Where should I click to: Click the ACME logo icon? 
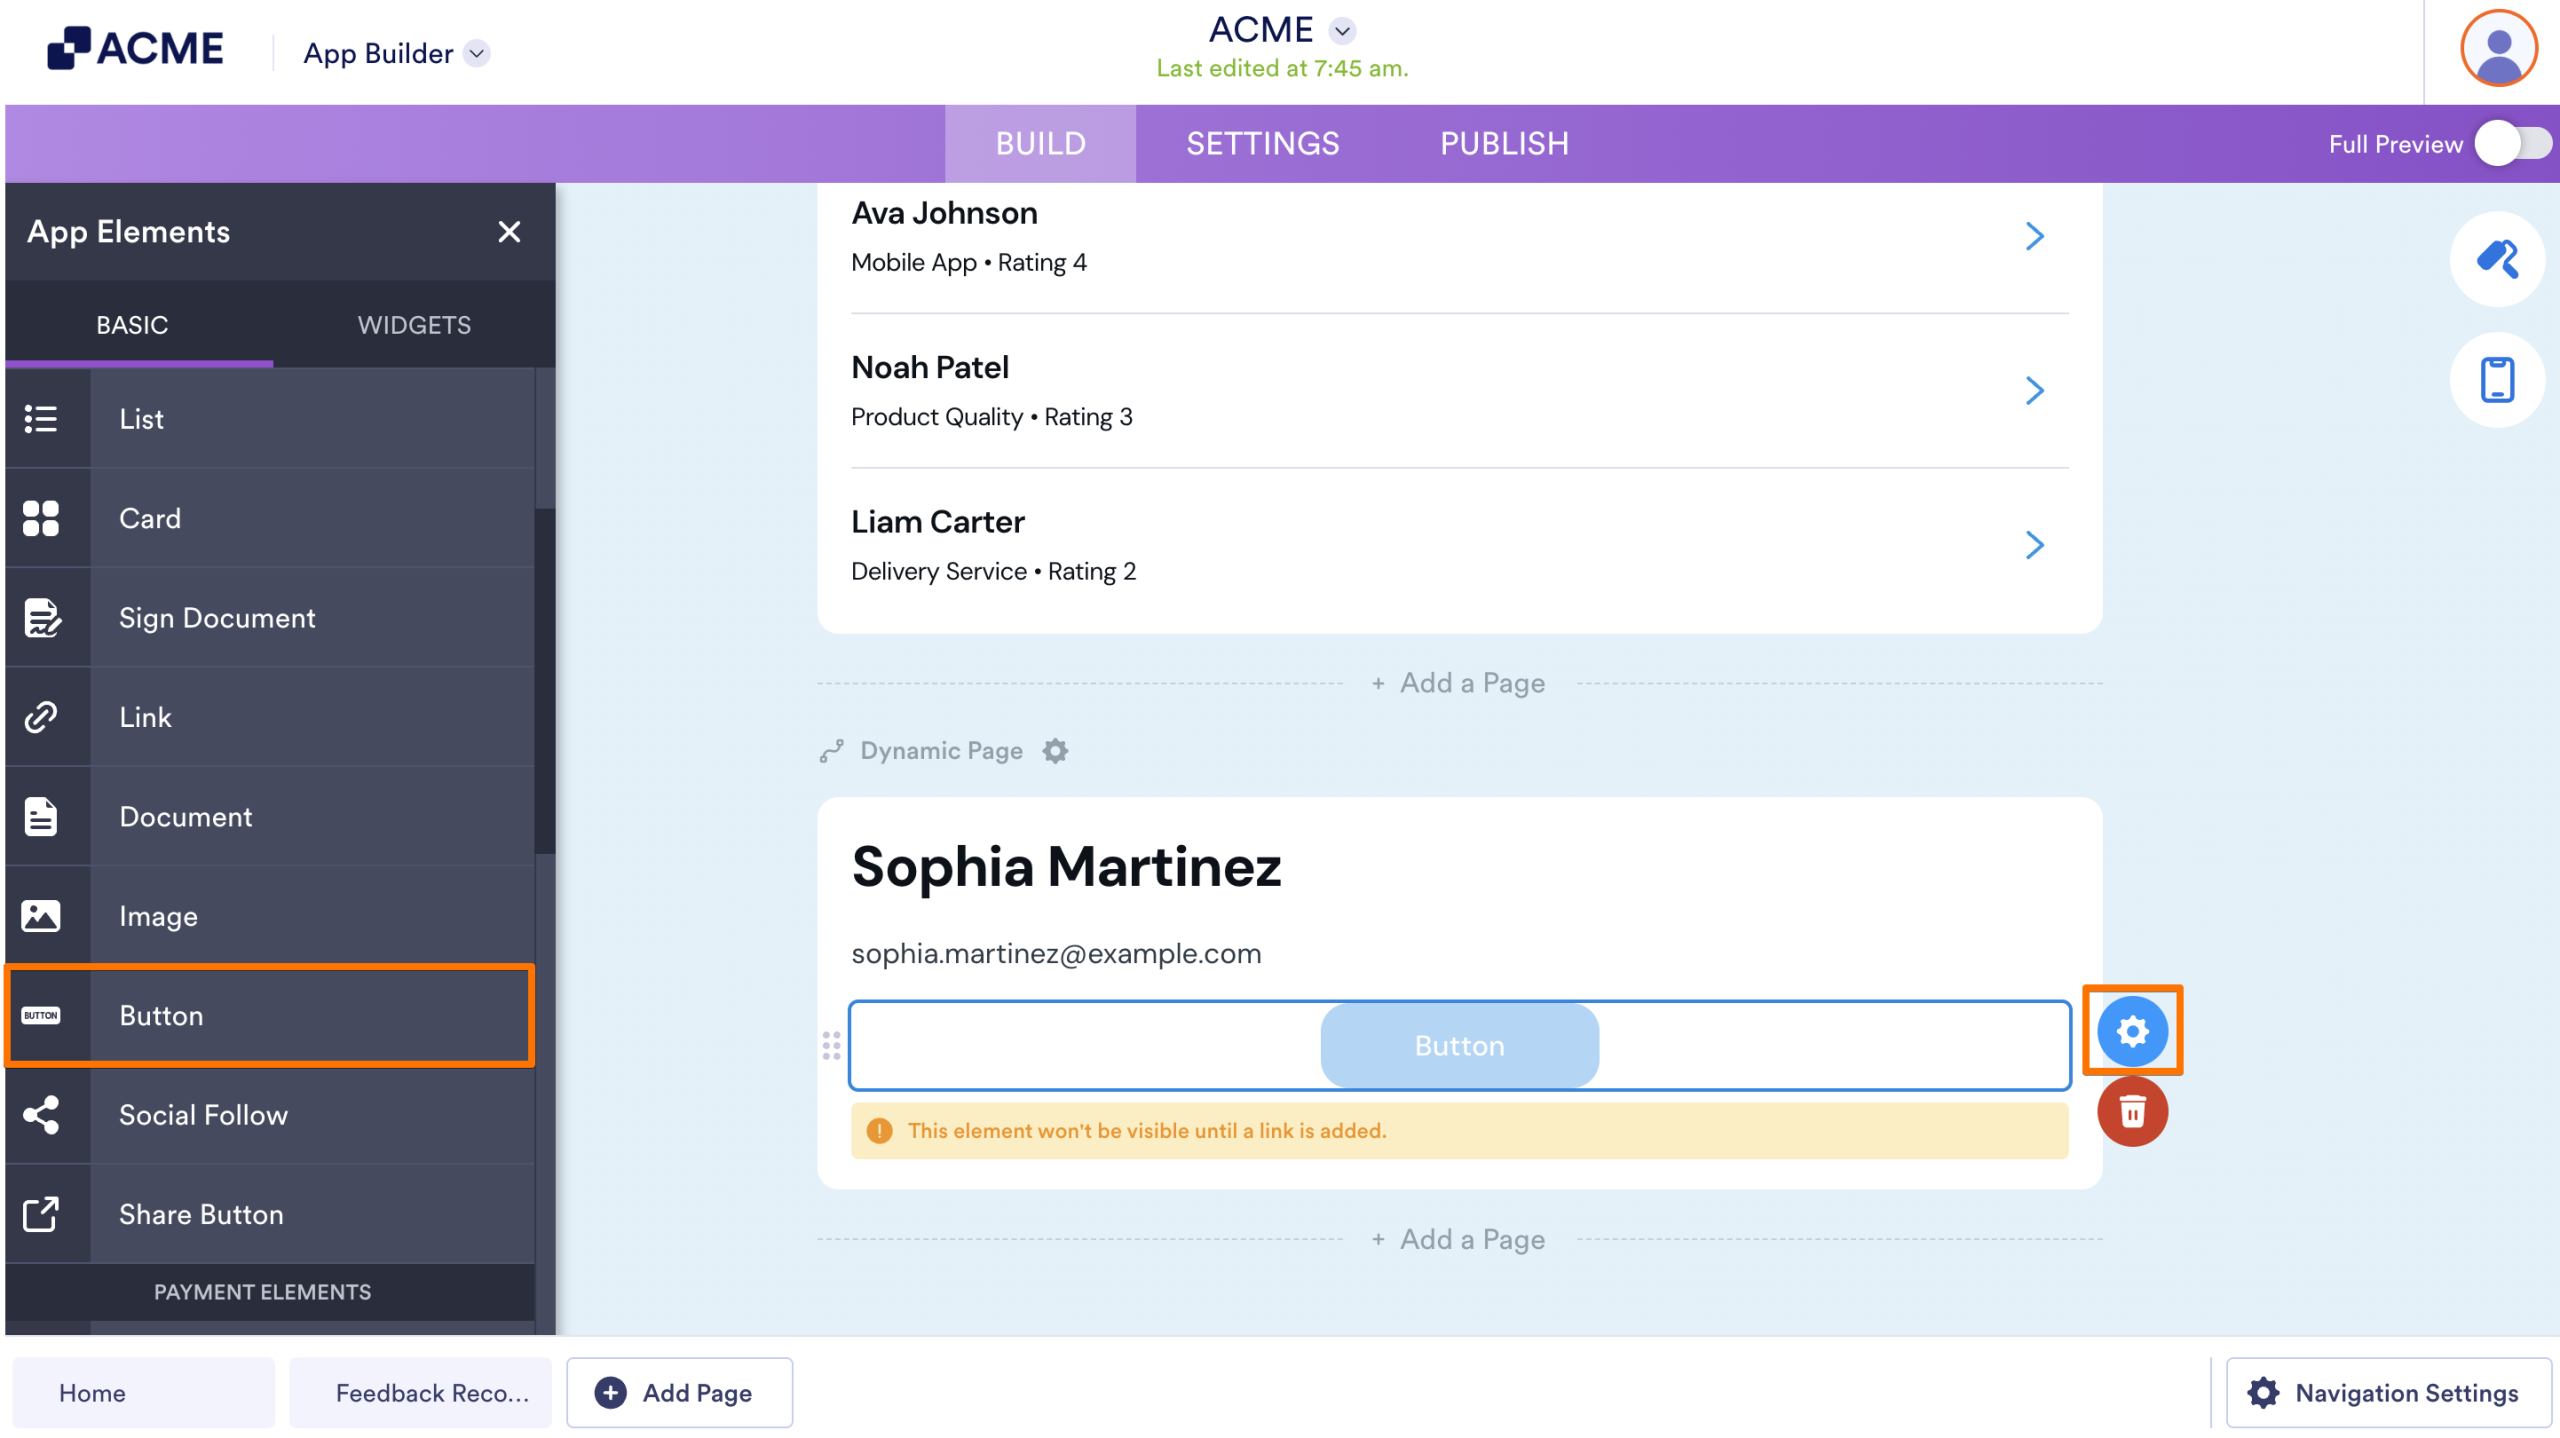pyautogui.click(x=68, y=48)
